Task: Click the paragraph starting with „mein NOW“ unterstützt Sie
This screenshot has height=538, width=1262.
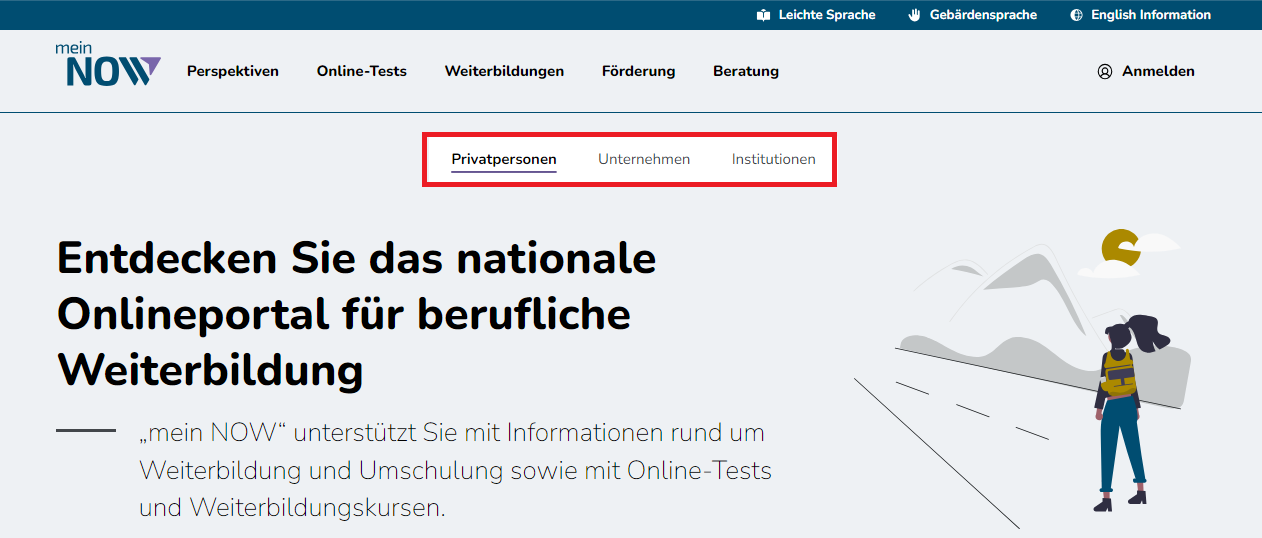Action: (x=455, y=470)
